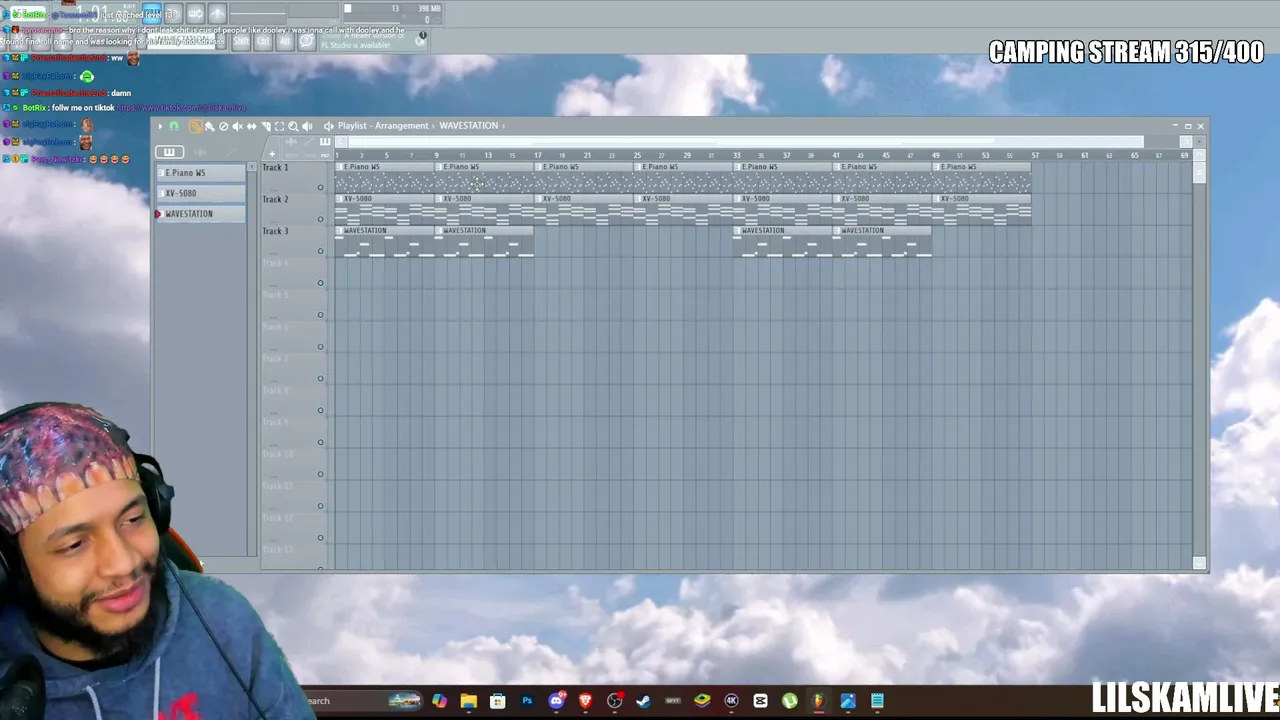Image resolution: width=1280 pixels, height=720 pixels.
Task: Open clip menu of WAVESTATION at bar 33
Action: click(x=738, y=231)
